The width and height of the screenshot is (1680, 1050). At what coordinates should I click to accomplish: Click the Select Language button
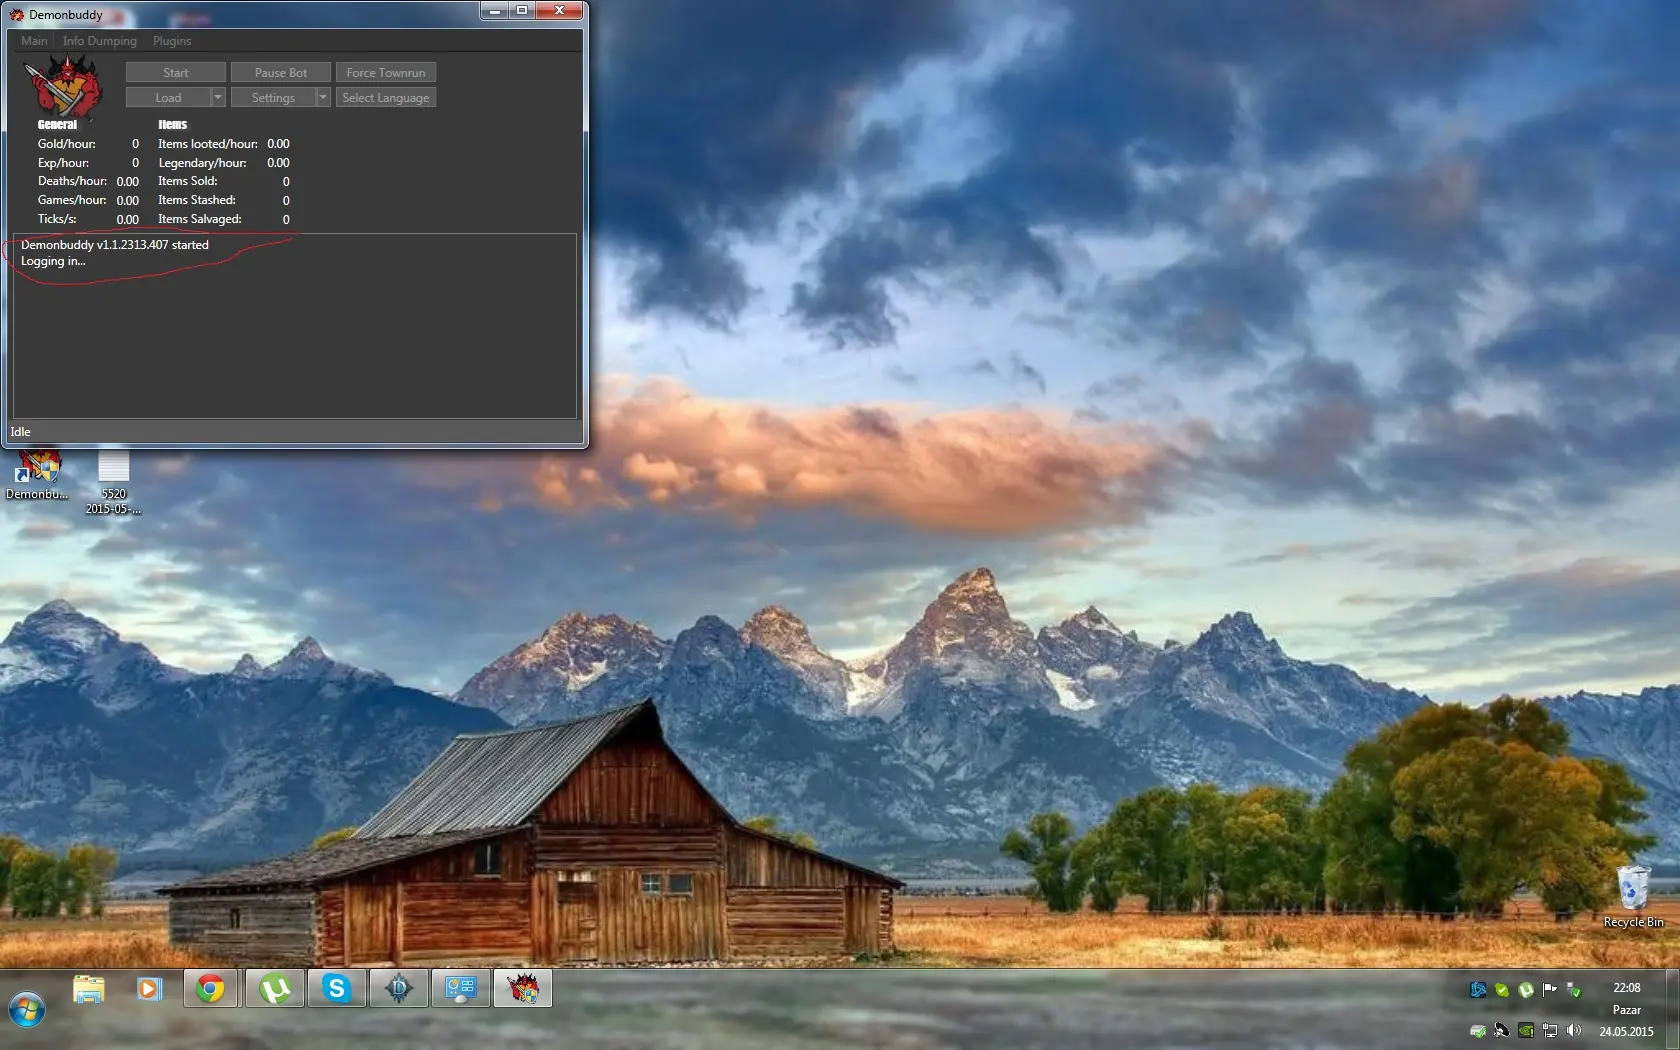point(386,98)
